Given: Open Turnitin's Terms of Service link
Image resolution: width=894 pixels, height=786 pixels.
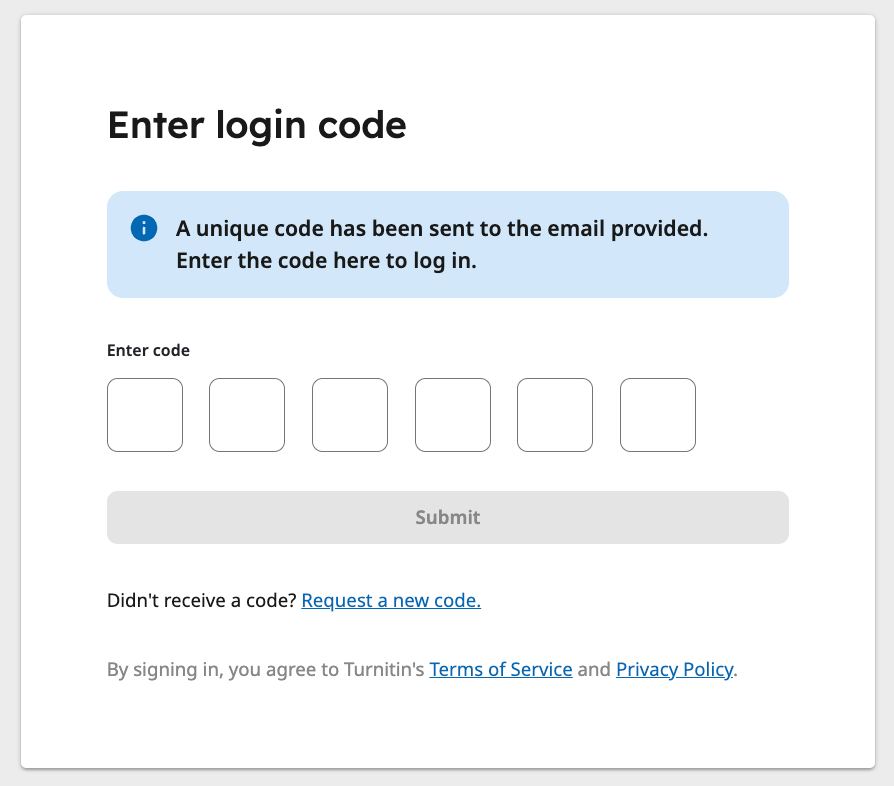Looking at the screenshot, I should [501, 669].
